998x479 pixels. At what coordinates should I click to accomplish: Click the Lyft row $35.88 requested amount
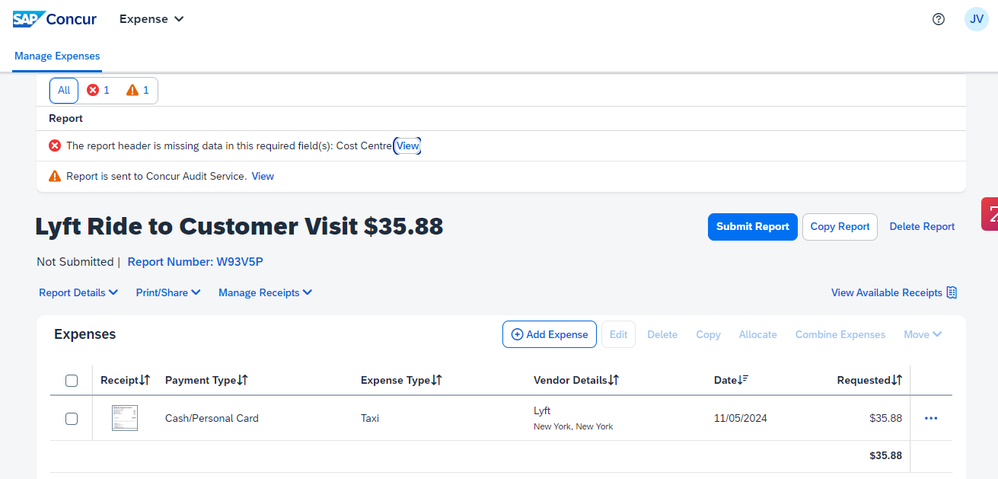point(885,419)
